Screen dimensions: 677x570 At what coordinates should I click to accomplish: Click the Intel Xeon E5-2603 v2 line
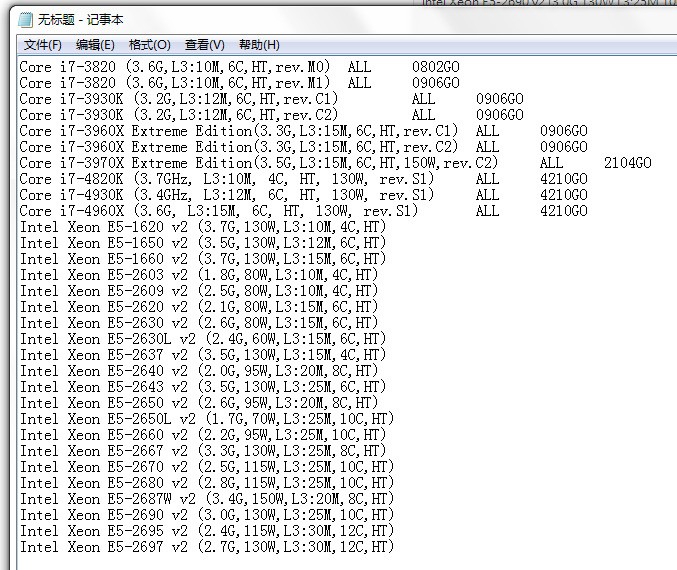click(x=199, y=275)
